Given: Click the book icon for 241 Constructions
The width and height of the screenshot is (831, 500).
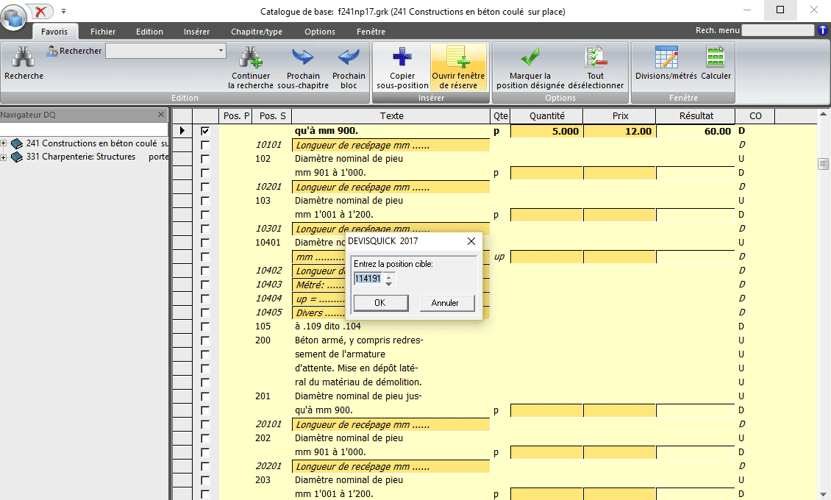Looking at the screenshot, I should tap(17, 144).
